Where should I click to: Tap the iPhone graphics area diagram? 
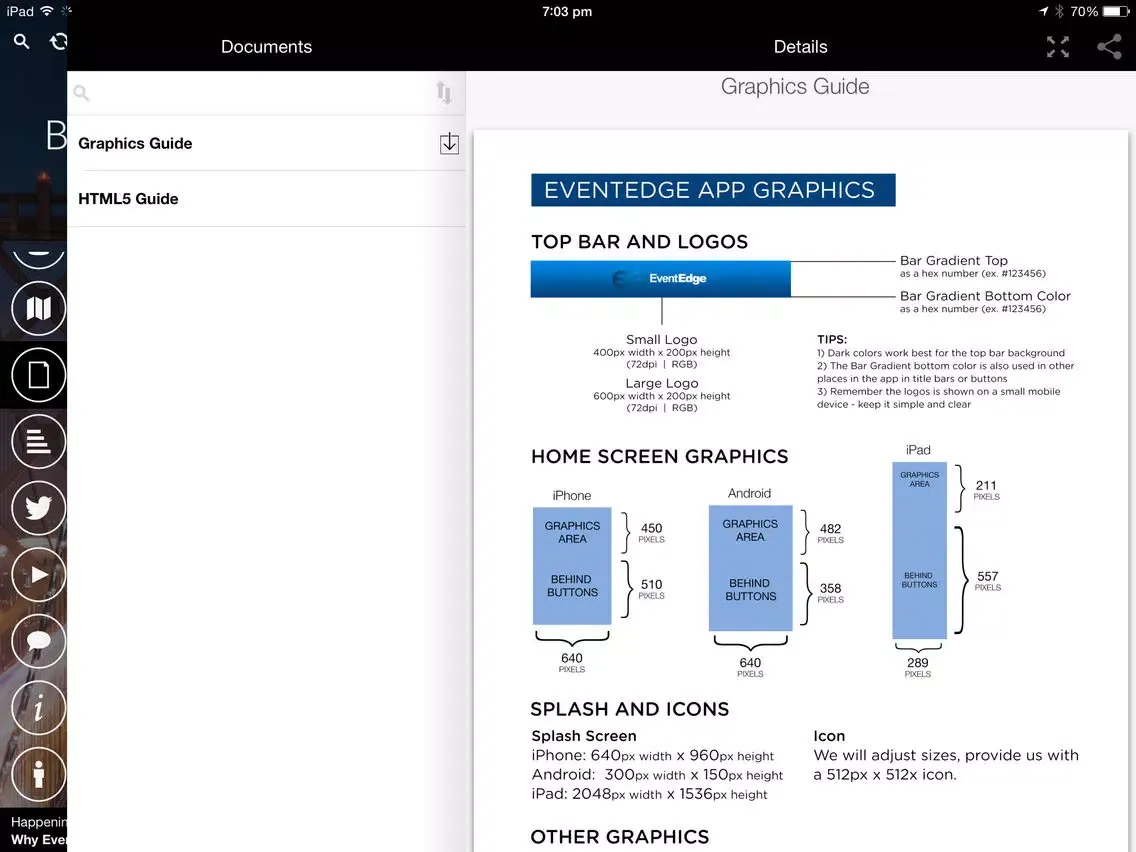coord(572,566)
